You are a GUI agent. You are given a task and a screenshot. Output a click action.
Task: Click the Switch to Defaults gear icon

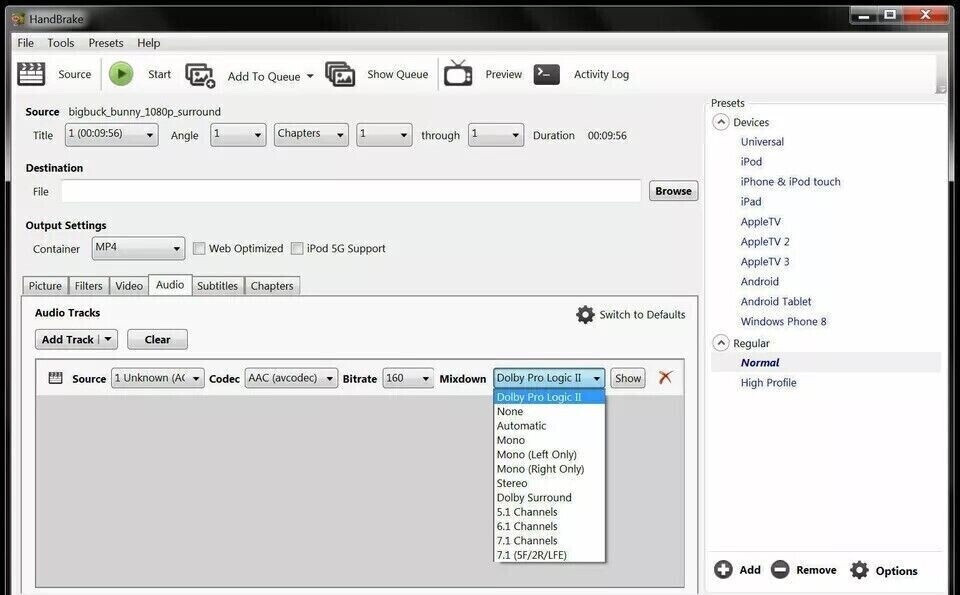pyautogui.click(x=585, y=313)
